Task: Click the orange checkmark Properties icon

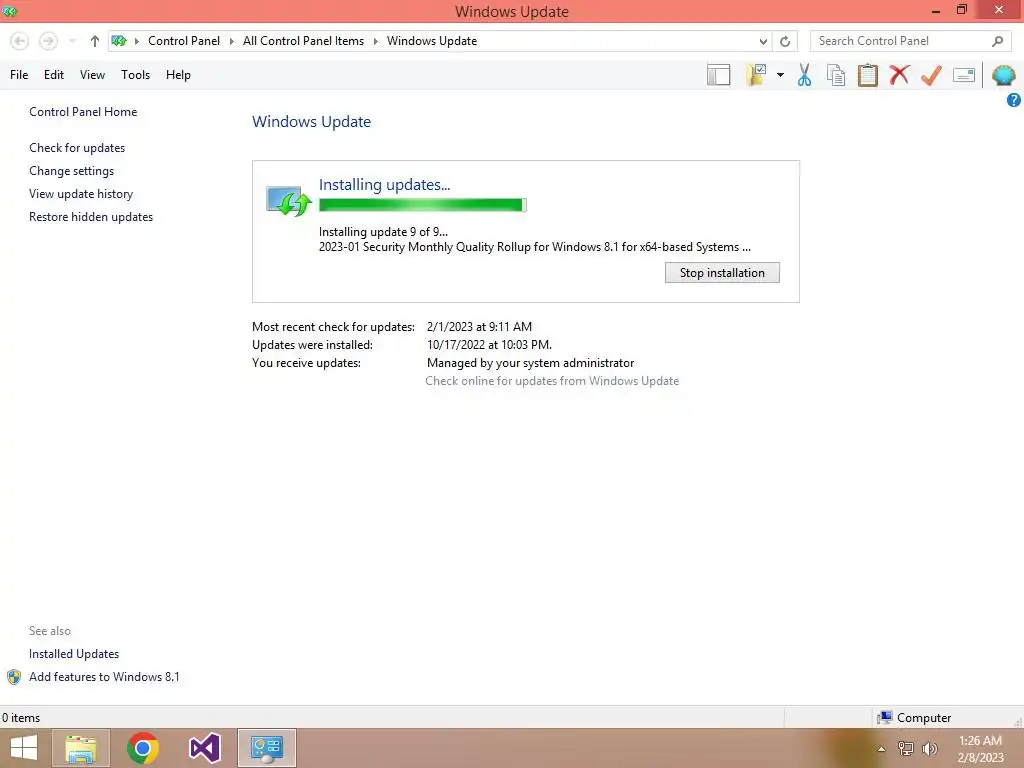Action: [931, 75]
